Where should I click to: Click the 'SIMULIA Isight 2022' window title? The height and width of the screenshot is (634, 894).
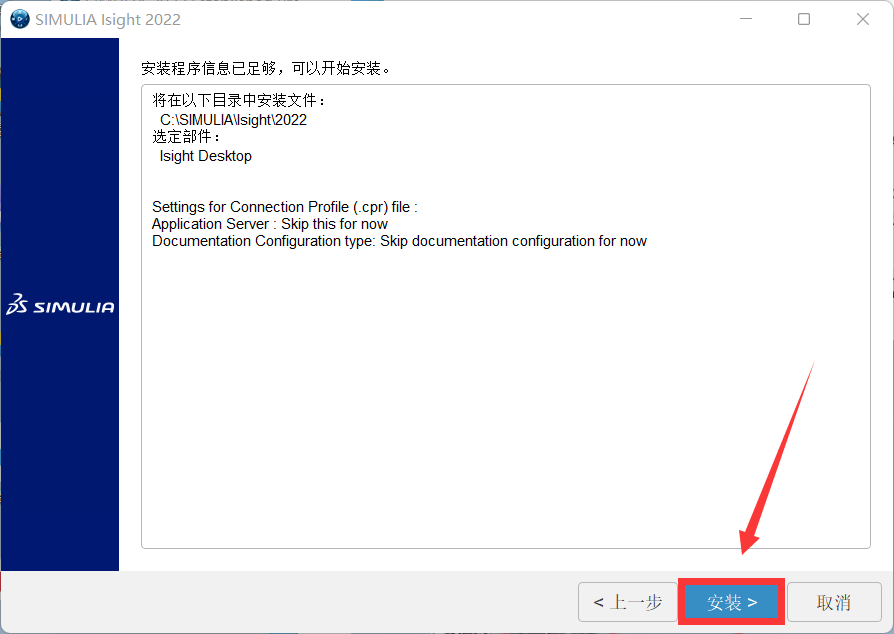(x=108, y=19)
